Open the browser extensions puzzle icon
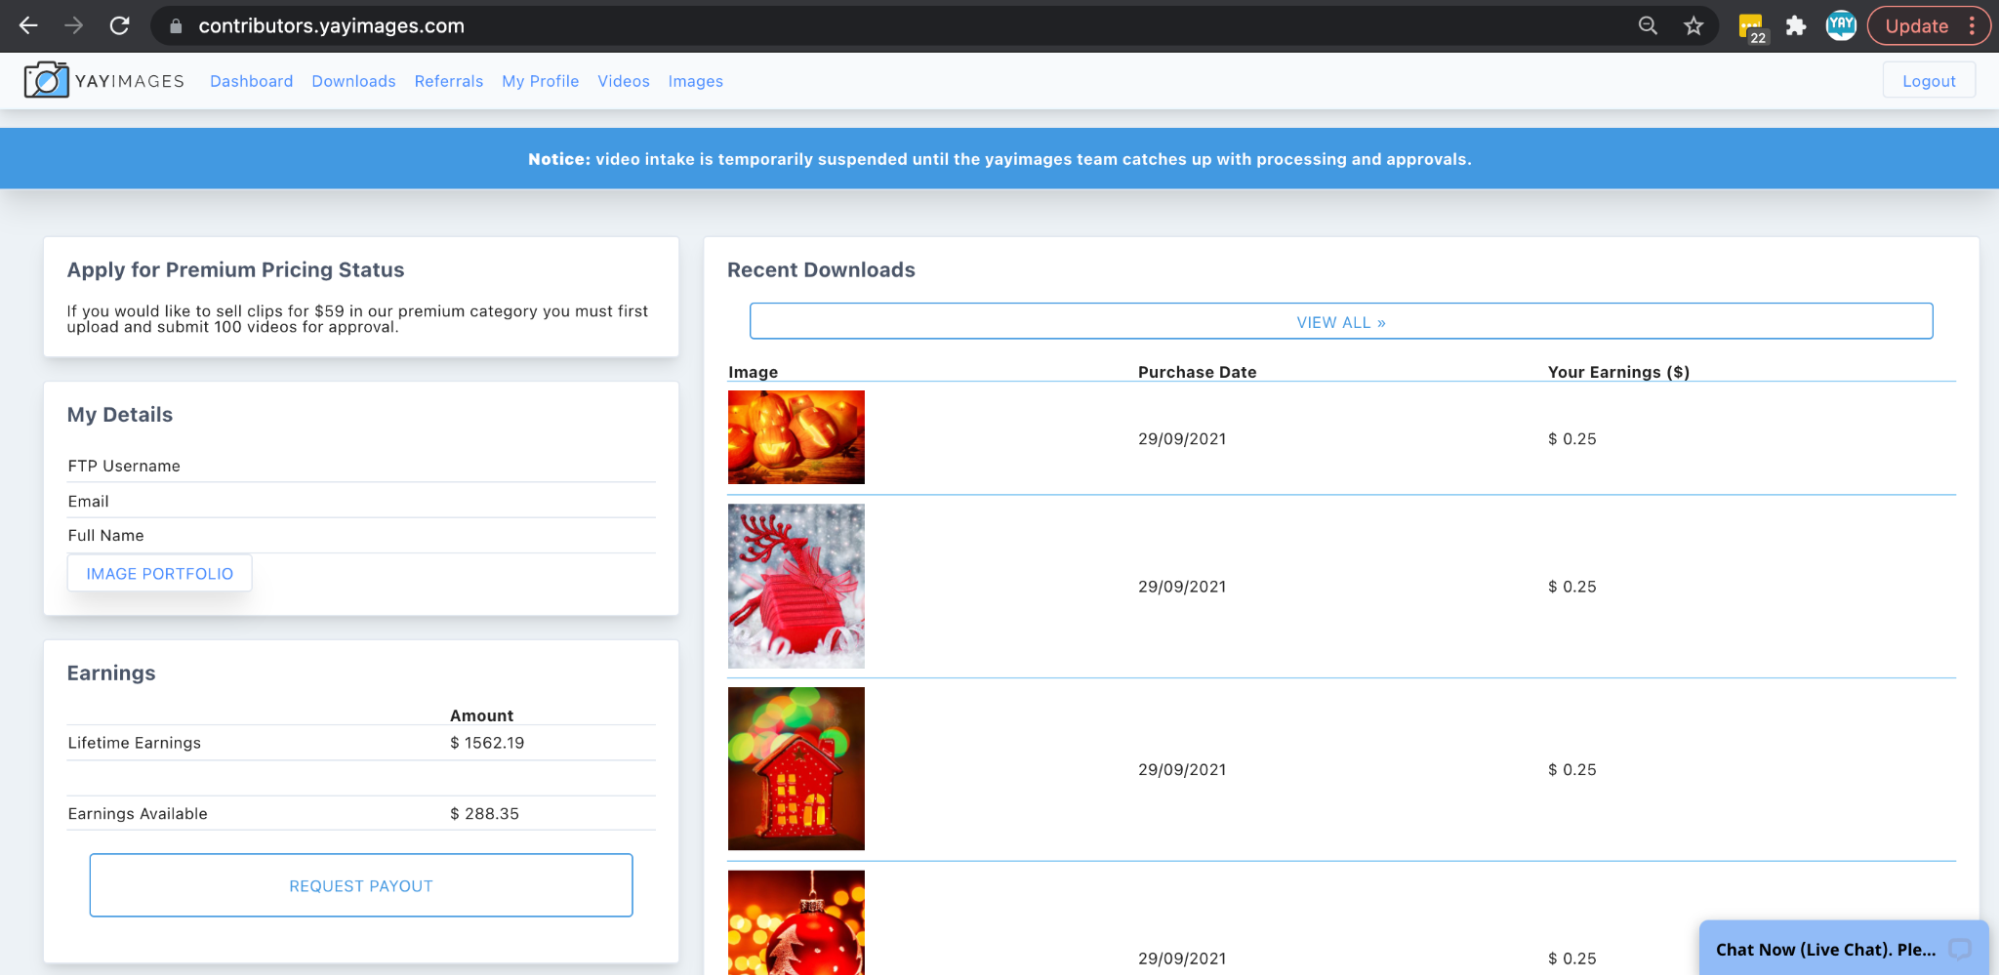1999x976 pixels. point(1796,26)
